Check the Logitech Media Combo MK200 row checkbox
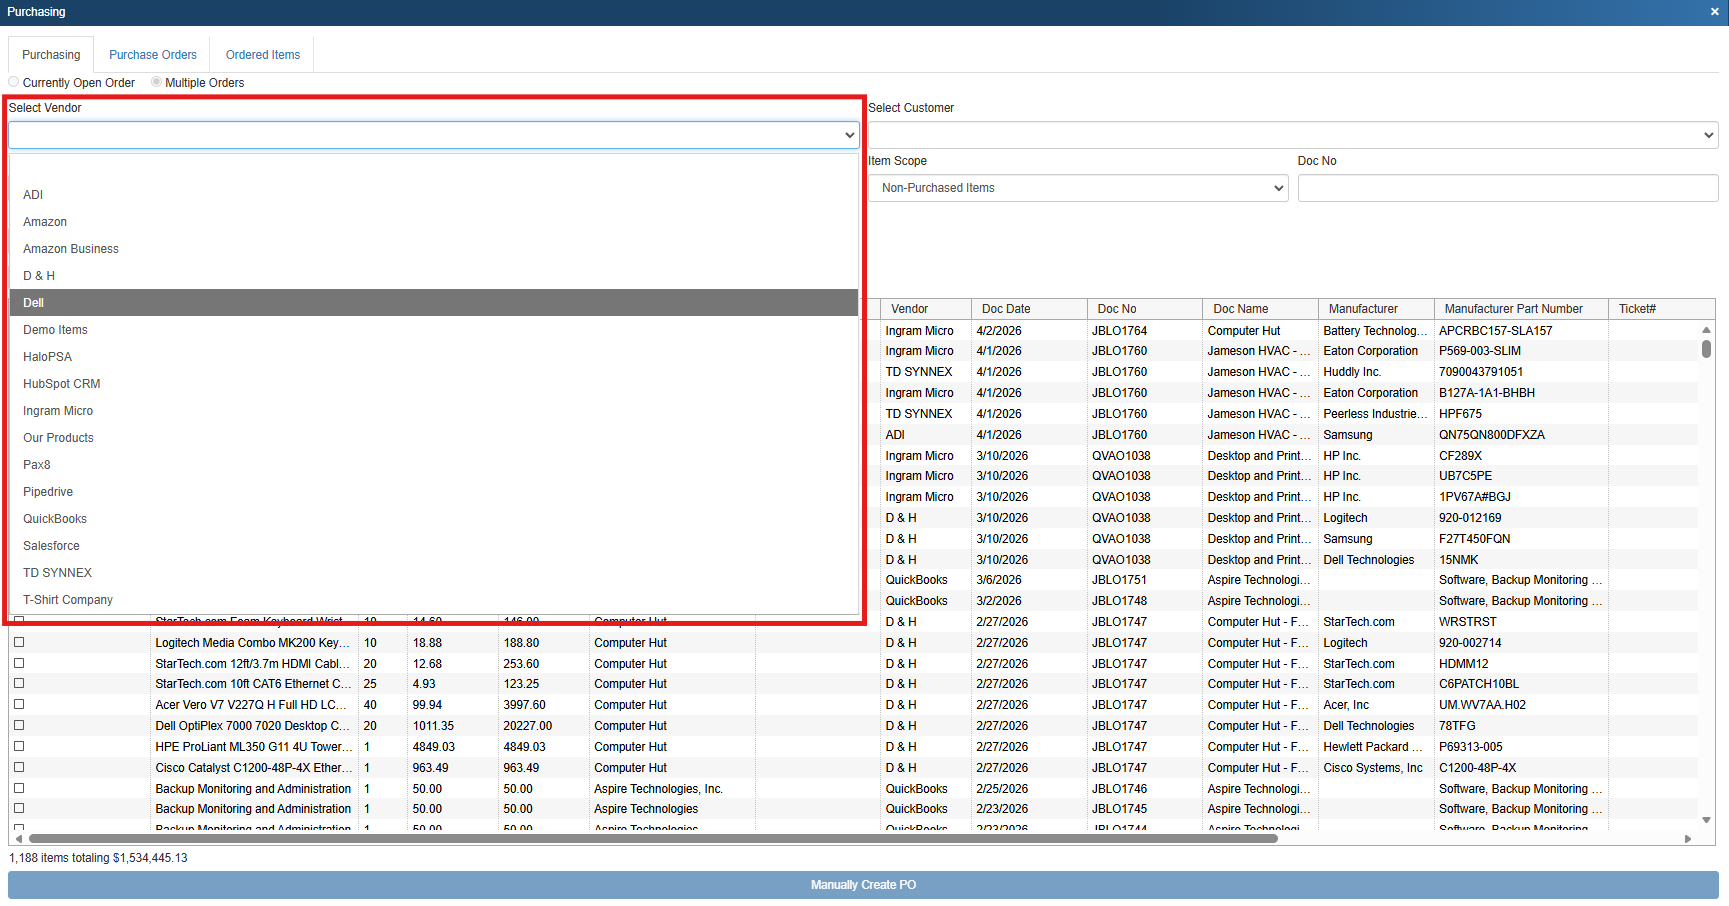The height and width of the screenshot is (906, 1729). click(x=19, y=643)
